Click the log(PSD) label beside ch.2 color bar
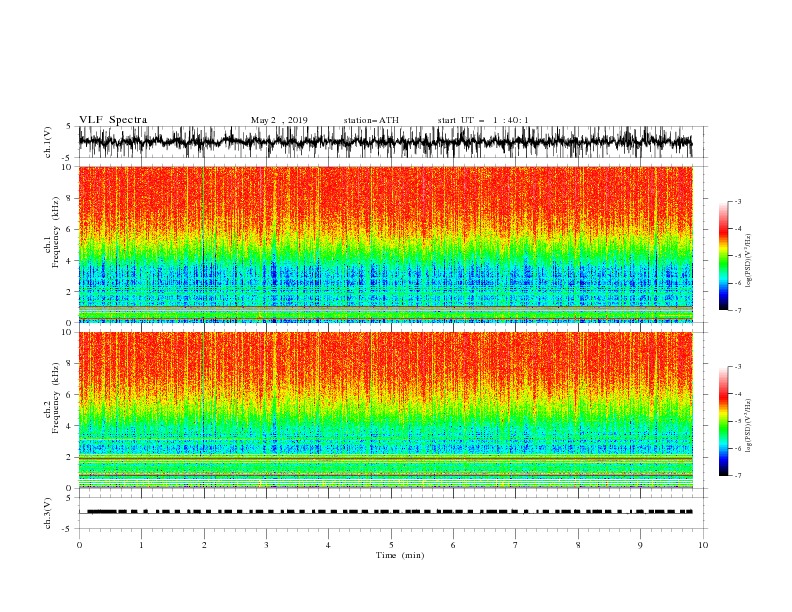792x612 pixels. point(748,426)
